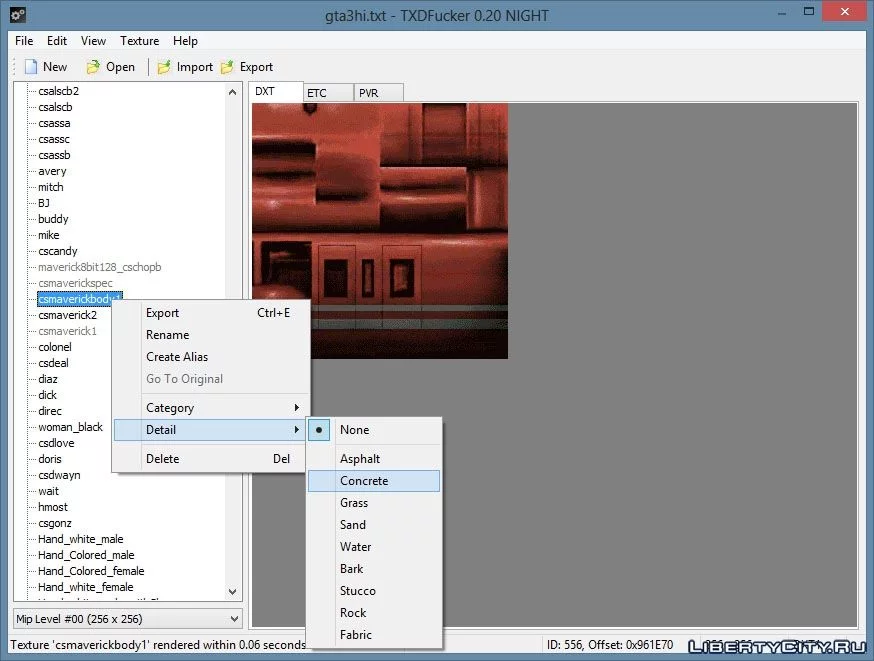Image resolution: width=874 pixels, height=661 pixels.
Task: Expand the Category submenu
Action: (x=212, y=407)
